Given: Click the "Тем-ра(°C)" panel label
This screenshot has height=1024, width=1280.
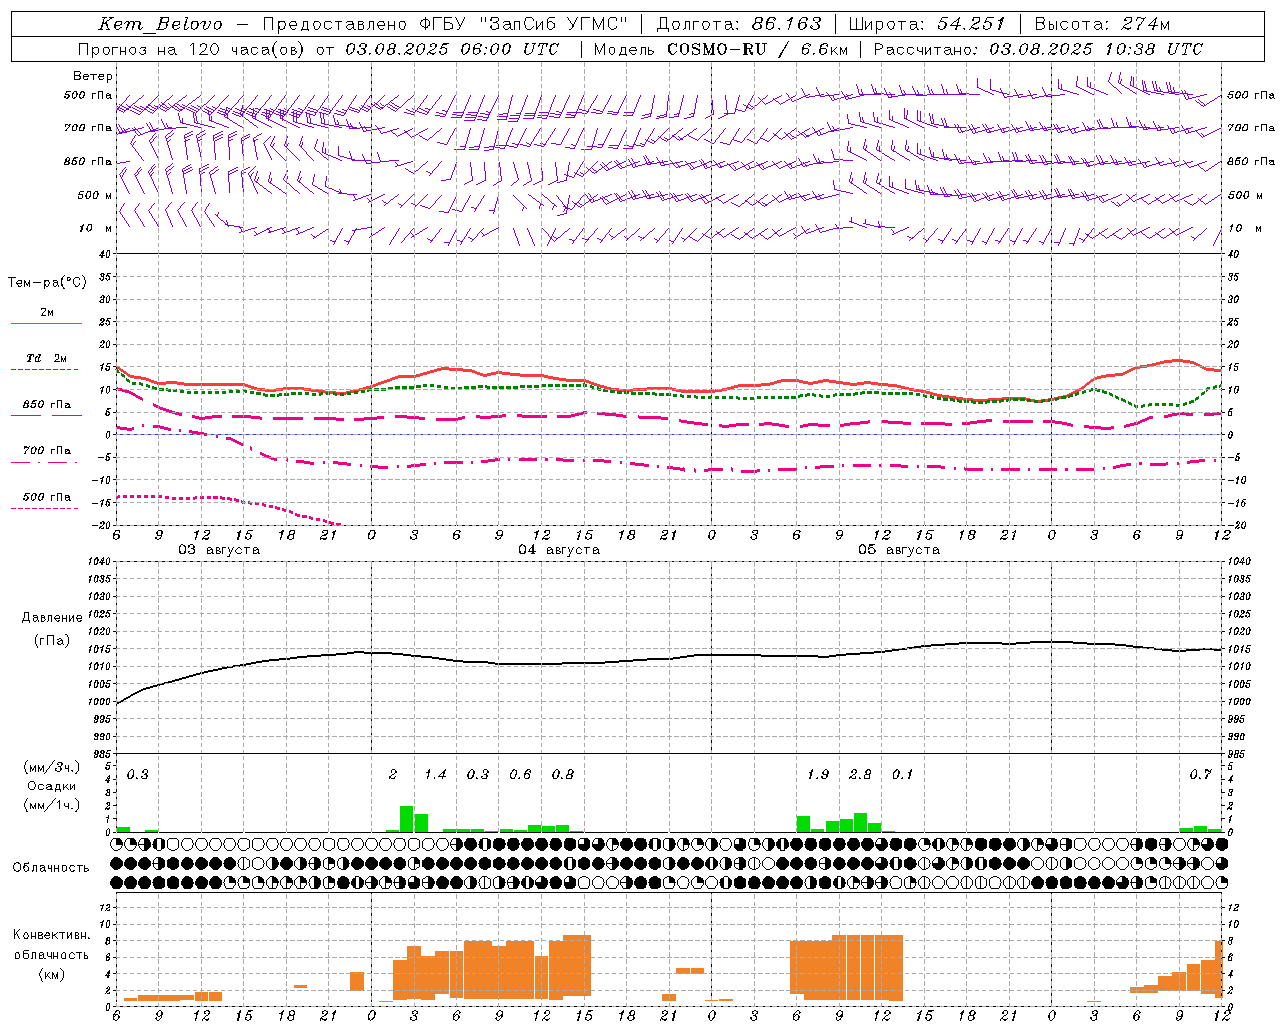Looking at the screenshot, I should 47,283.
